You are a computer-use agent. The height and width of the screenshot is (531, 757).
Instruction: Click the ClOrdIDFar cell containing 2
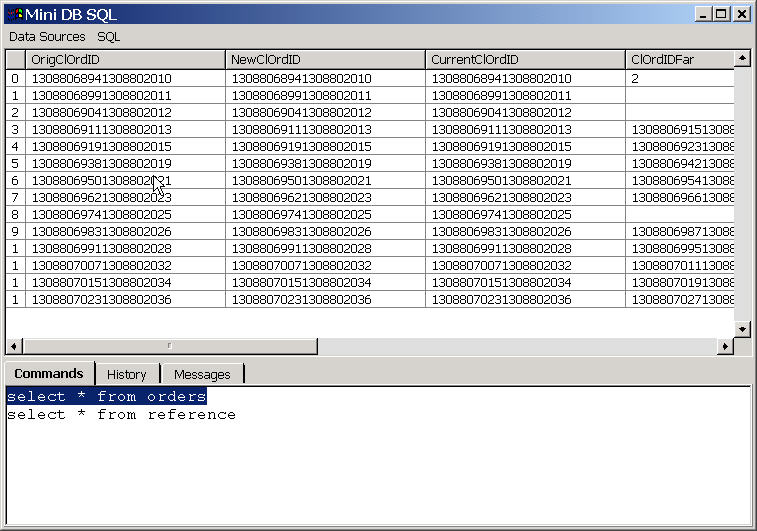(680, 78)
